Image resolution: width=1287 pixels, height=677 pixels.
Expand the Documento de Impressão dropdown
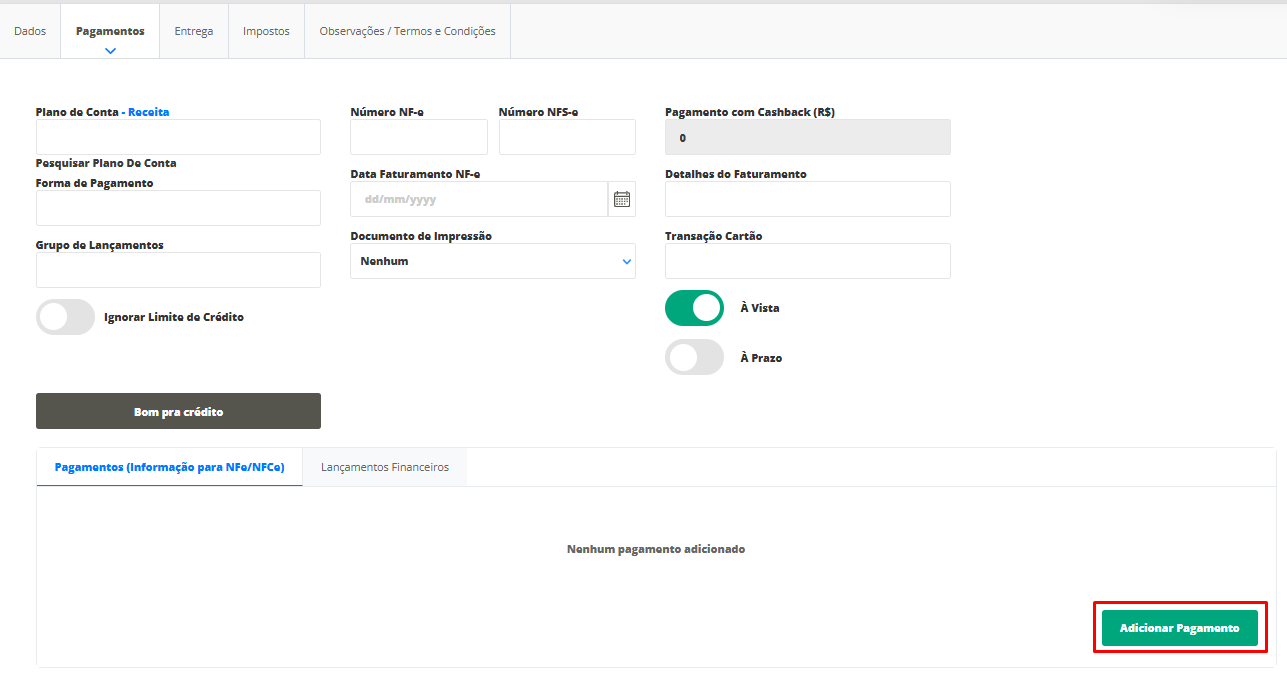tap(492, 261)
